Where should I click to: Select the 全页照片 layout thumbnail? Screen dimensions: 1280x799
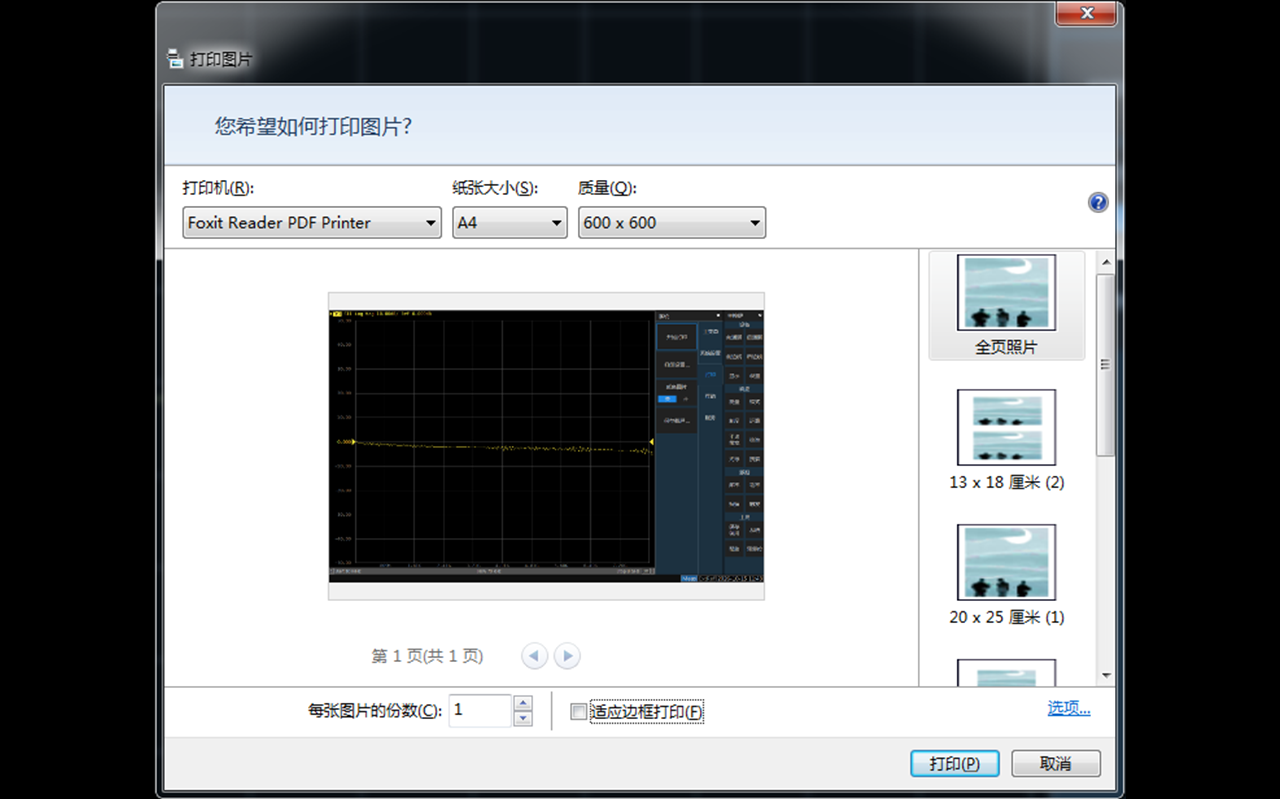tap(1006, 305)
